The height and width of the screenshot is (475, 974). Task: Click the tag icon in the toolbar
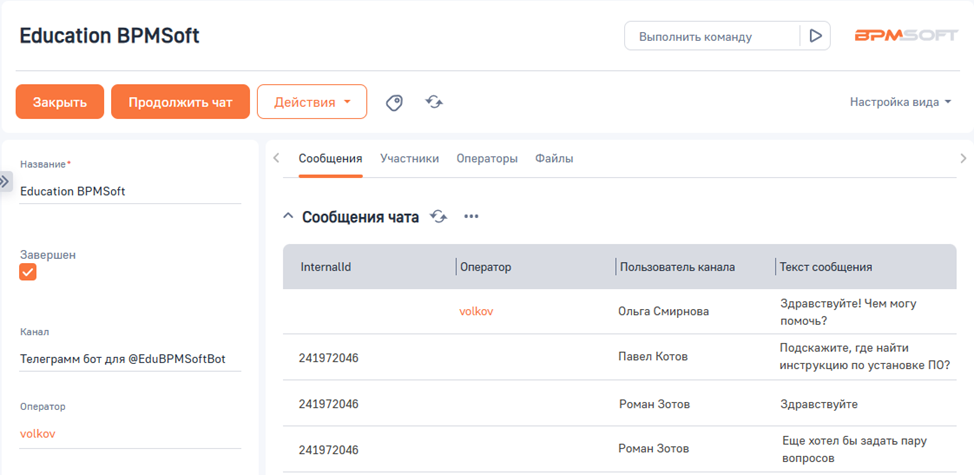click(394, 102)
